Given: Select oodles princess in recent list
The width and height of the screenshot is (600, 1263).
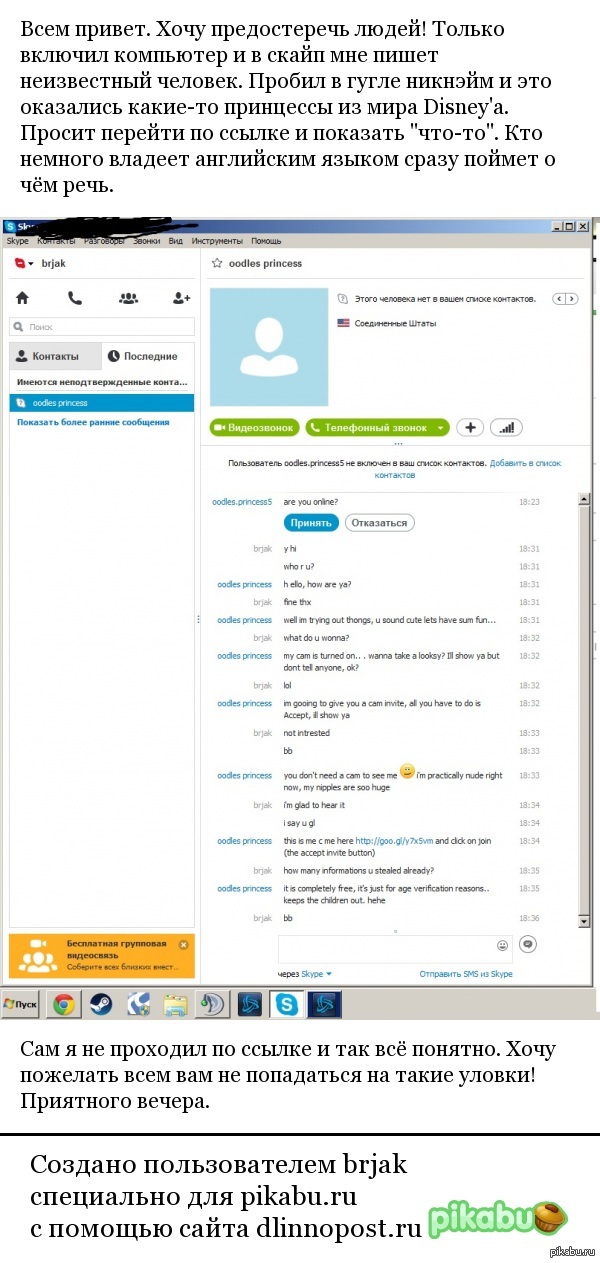Looking at the screenshot, I should [x=101, y=403].
